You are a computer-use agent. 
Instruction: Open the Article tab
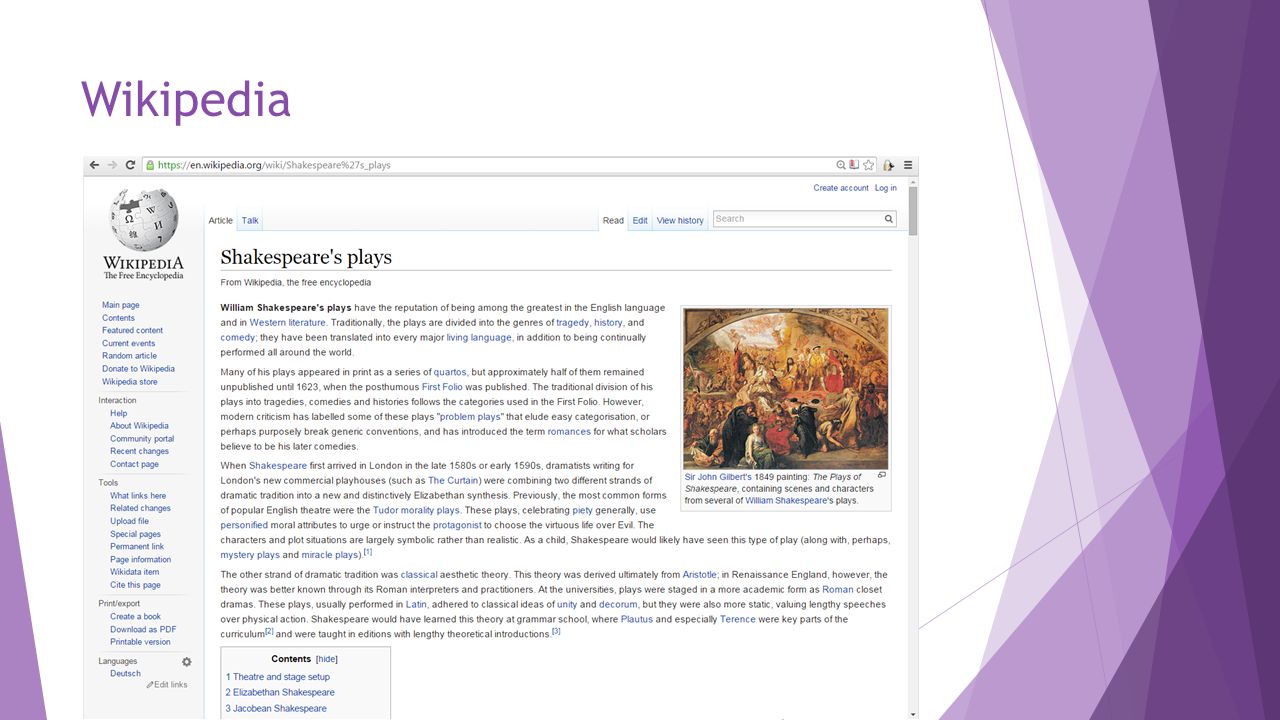(x=220, y=221)
